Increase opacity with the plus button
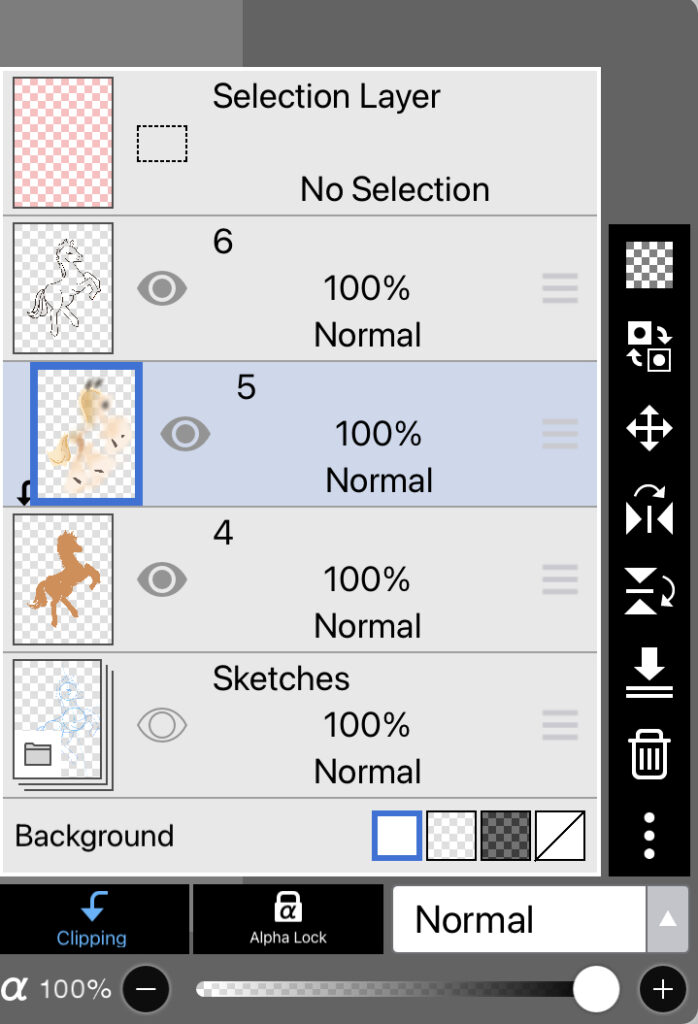 pyautogui.click(x=662, y=989)
